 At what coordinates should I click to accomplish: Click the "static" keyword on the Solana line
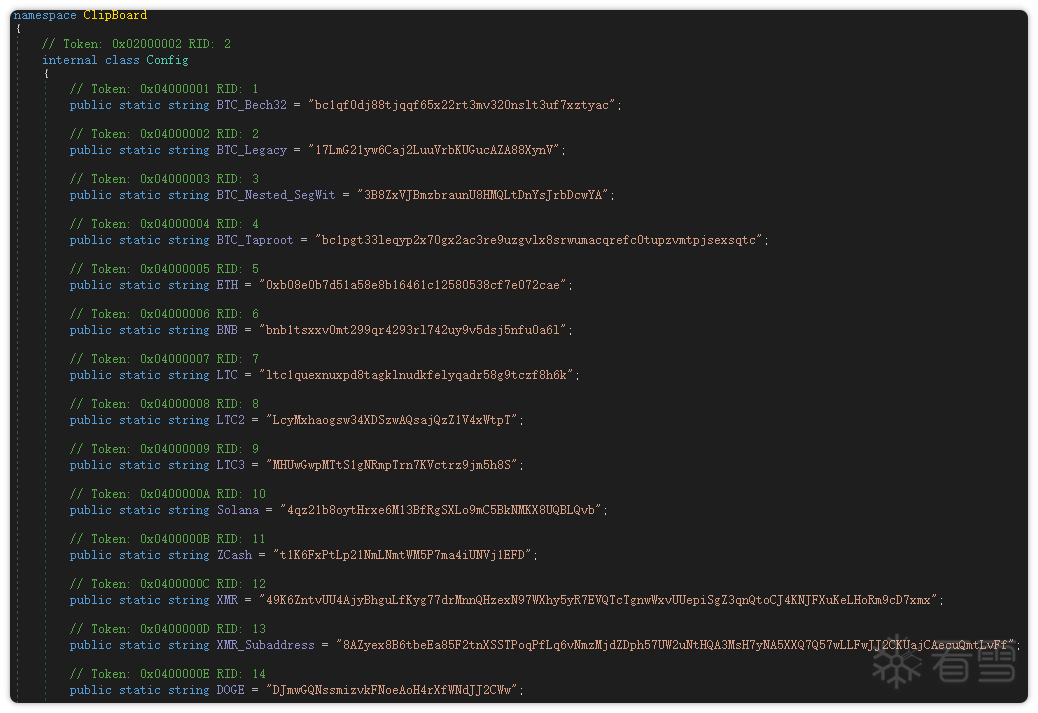pos(140,510)
